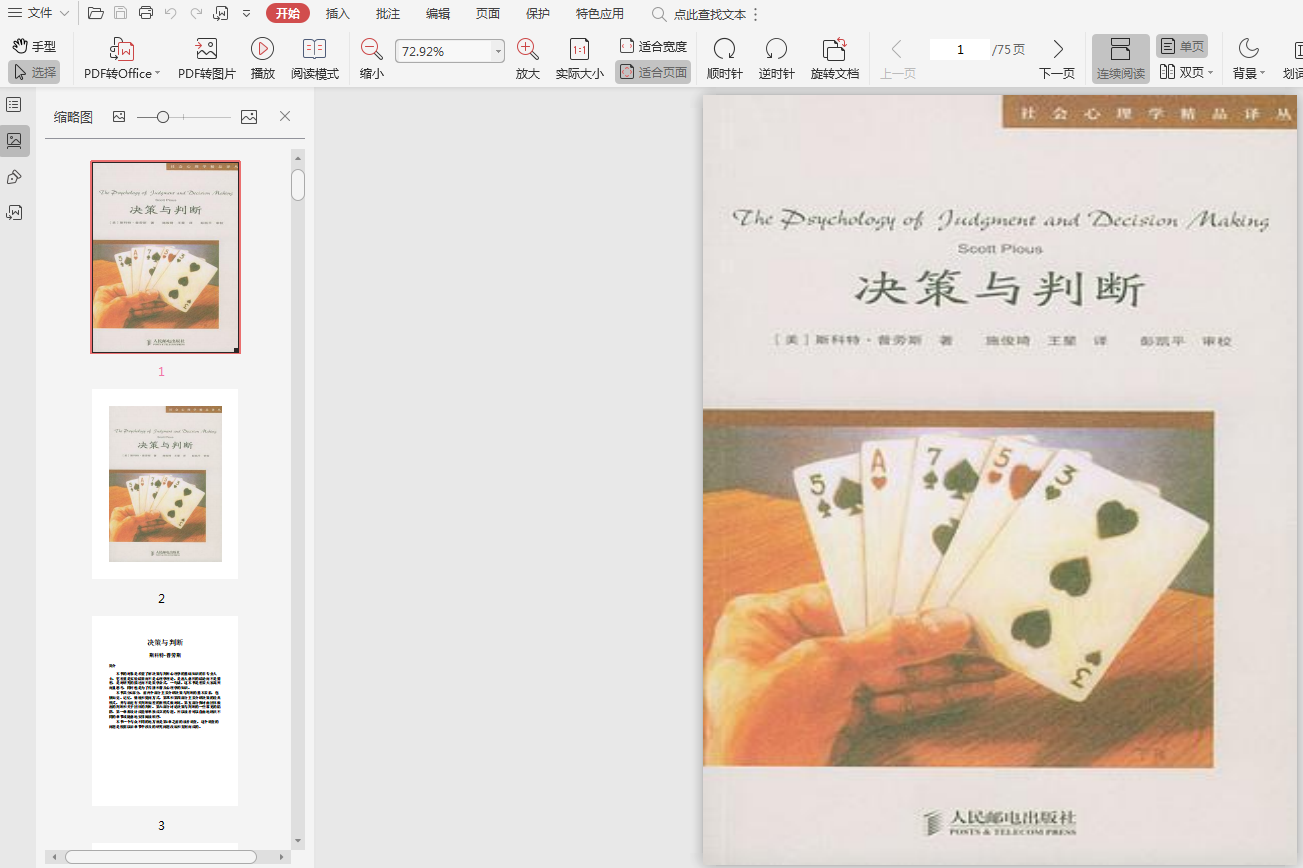Go to 上一页 previous page
This screenshot has height=868, width=1303.
pyautogui.click(x=897, y=59)
